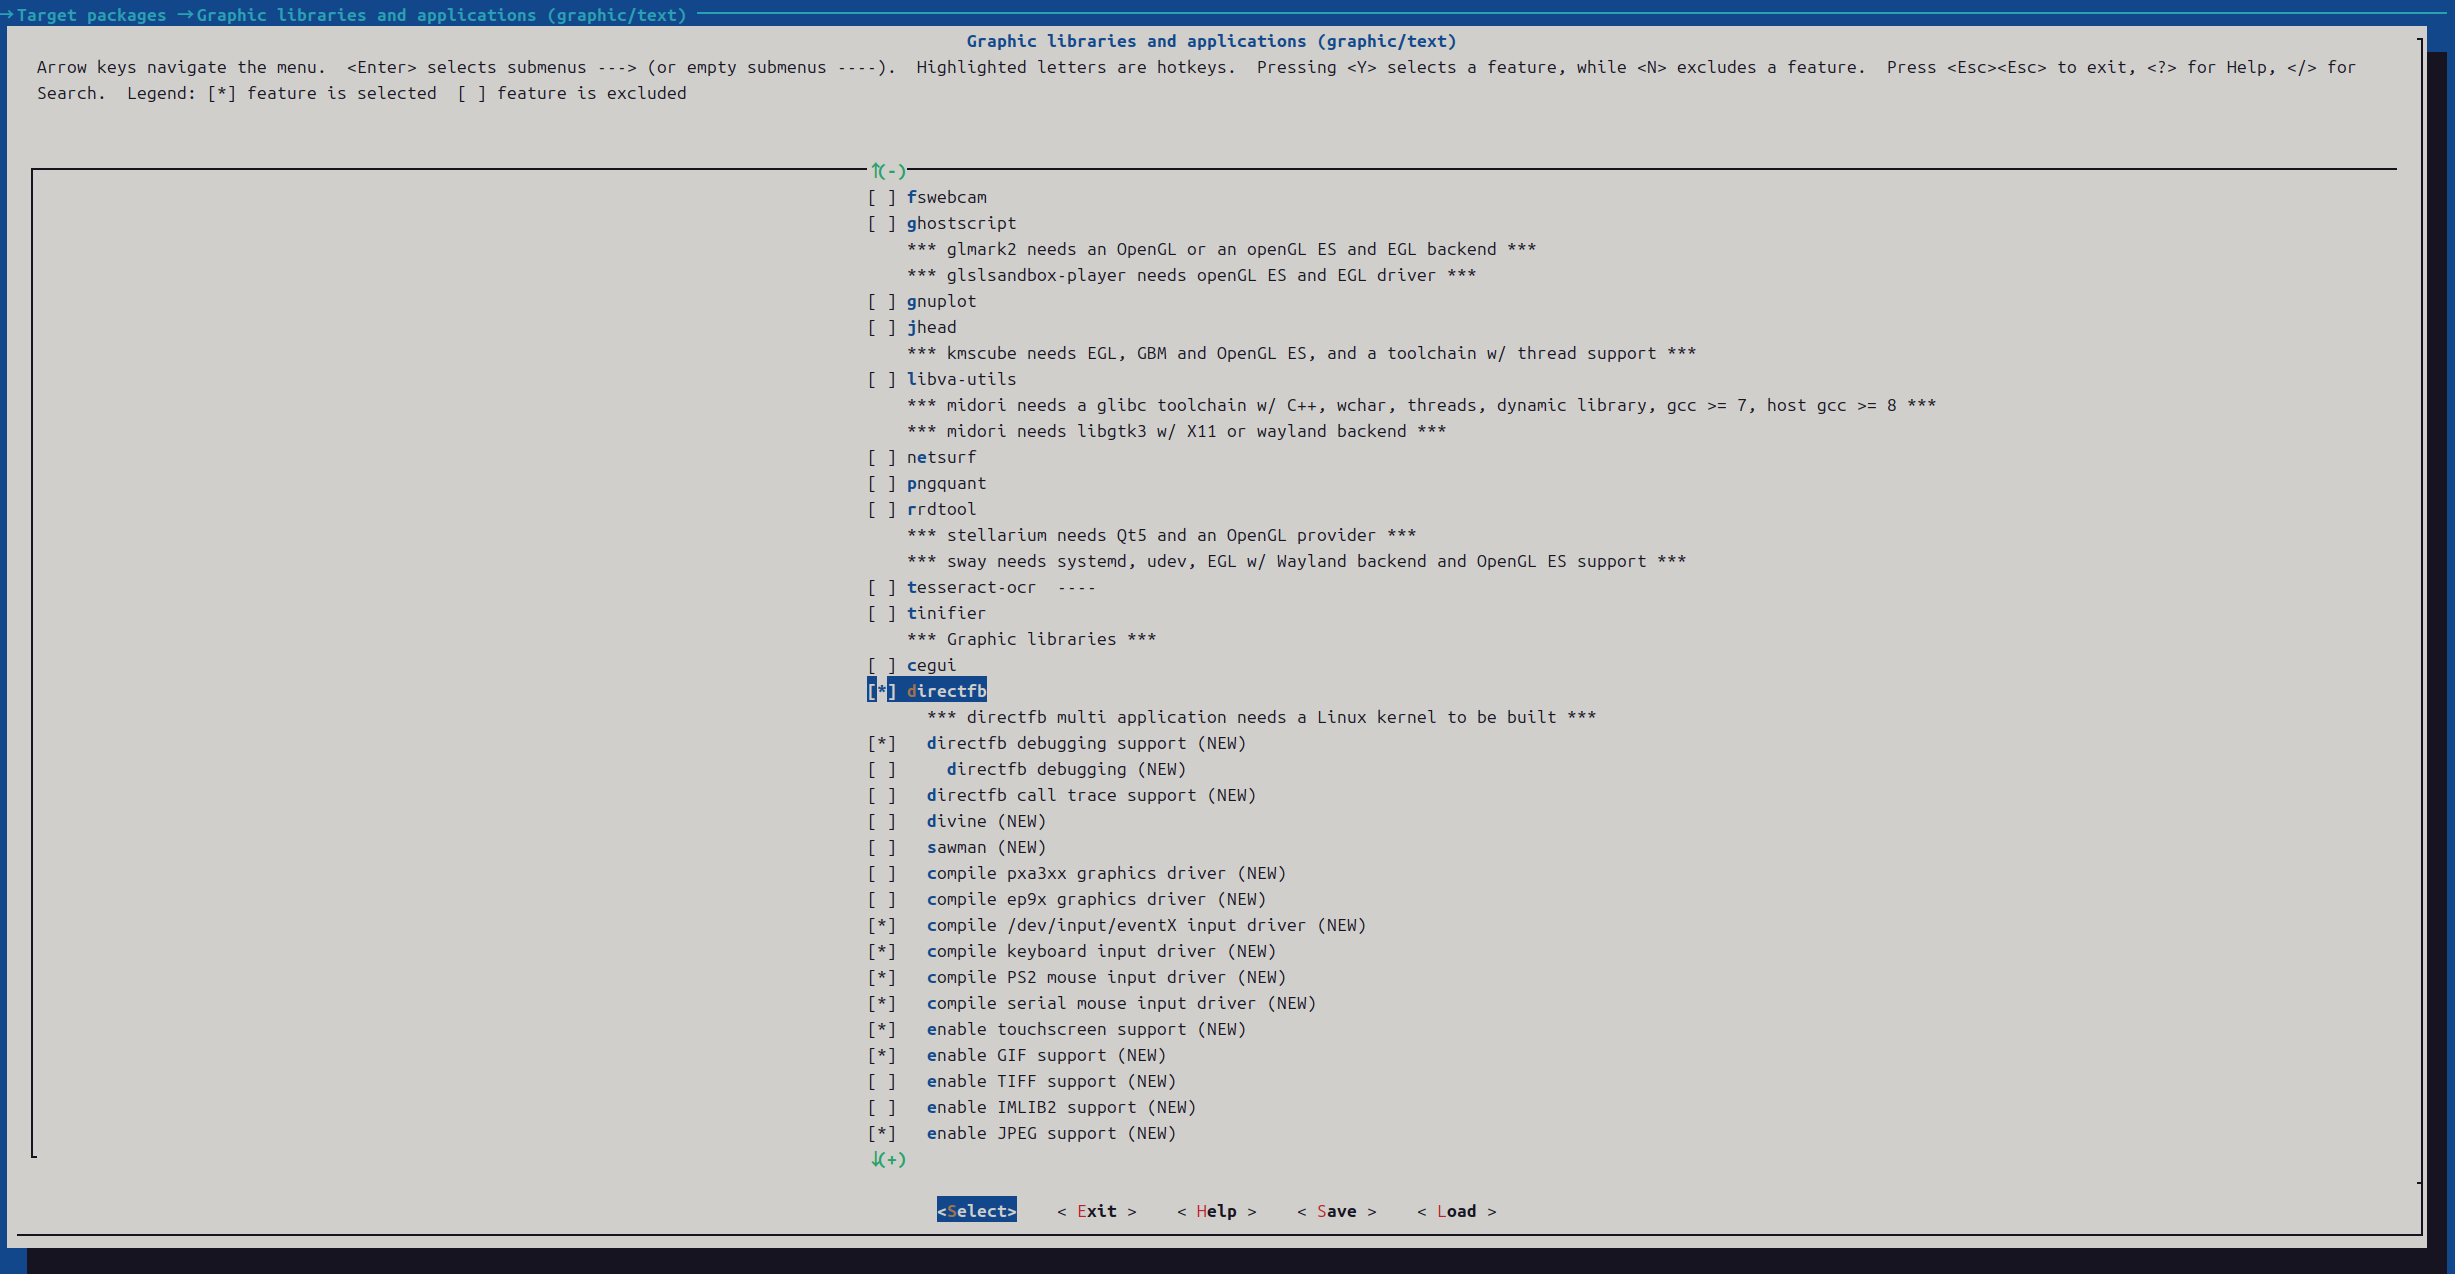Click the Target packages breadcrumb
Viewport: 2455px width, 1274px height.
pos(91,15)
